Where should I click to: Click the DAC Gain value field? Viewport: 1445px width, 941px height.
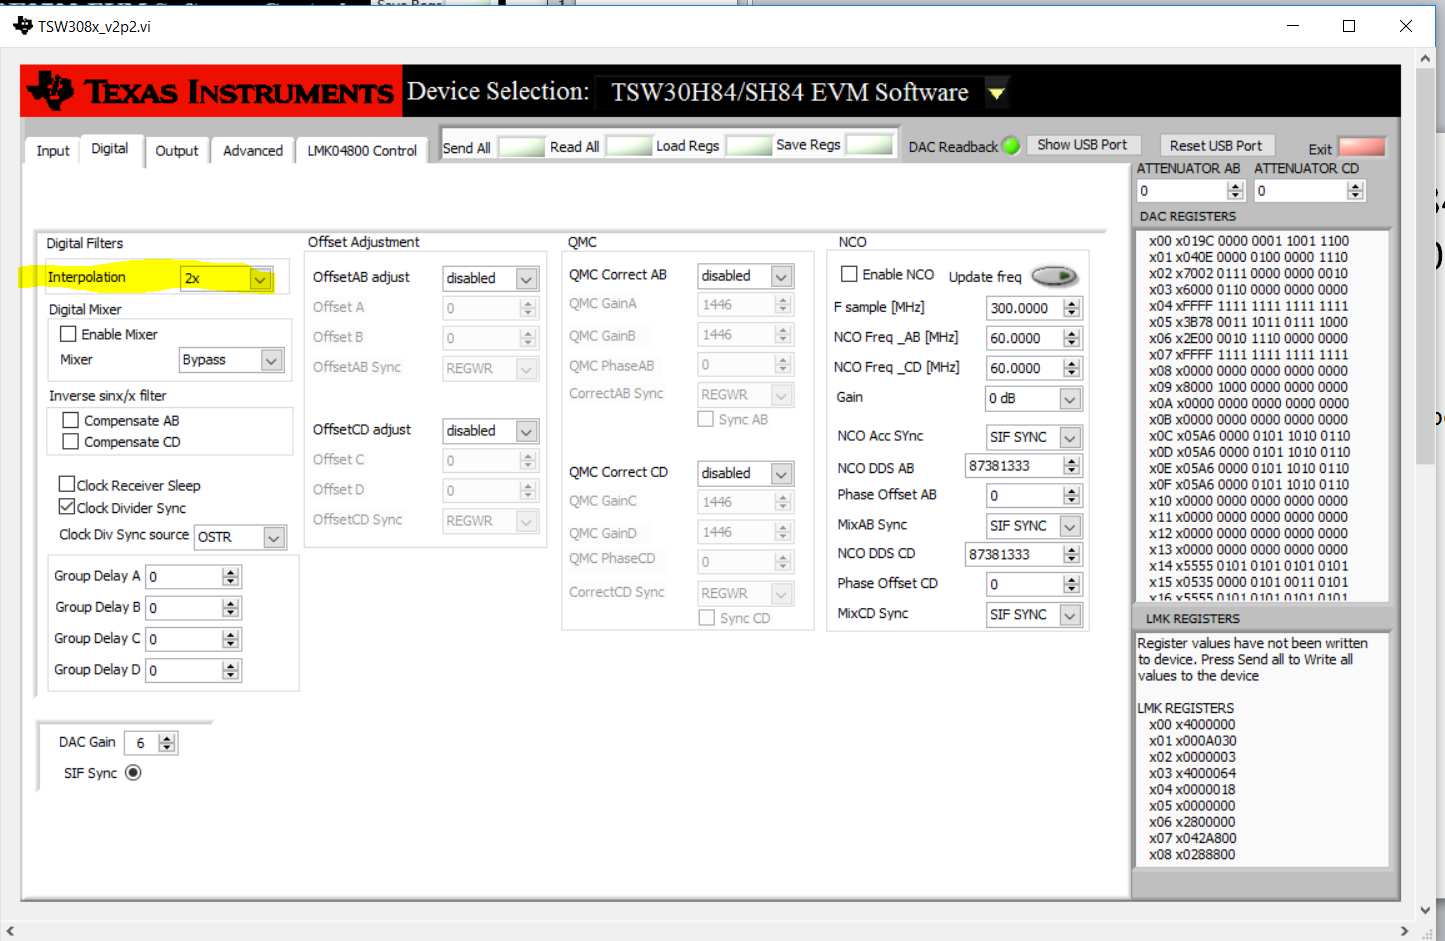click(x=141, y=743)
